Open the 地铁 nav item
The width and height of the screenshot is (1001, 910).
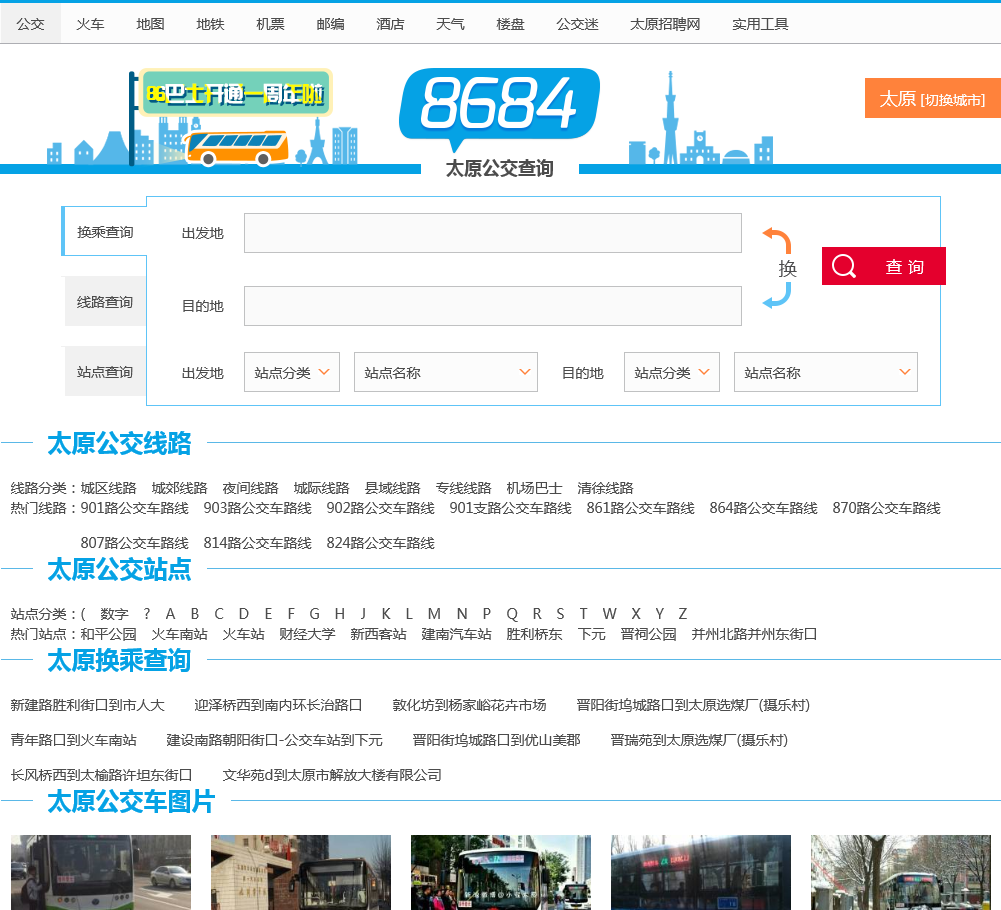pos(210,24)
